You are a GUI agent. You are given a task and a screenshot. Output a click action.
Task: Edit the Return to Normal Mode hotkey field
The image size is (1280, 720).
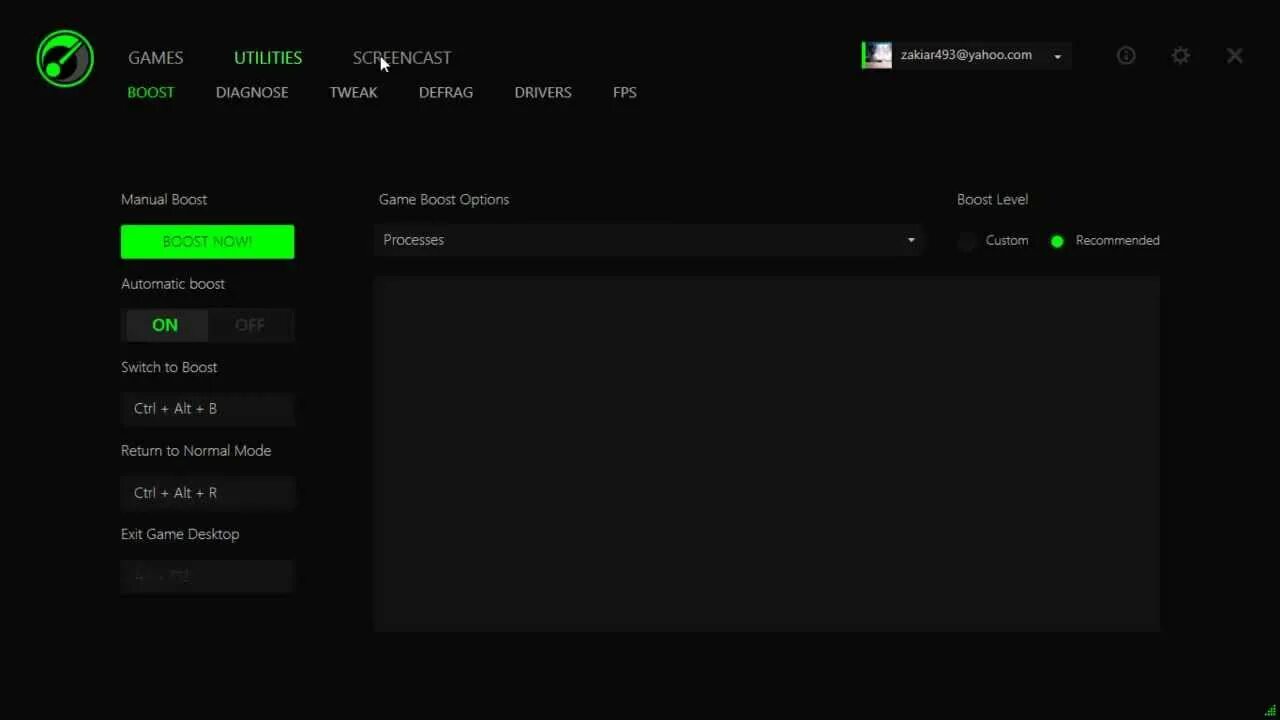pyautogui.click(x=208, y=493)
